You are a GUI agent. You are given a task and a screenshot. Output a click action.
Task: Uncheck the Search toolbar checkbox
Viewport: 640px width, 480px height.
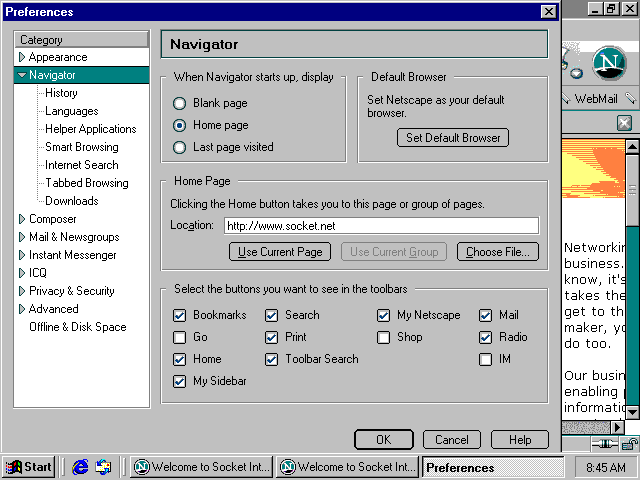271,315
